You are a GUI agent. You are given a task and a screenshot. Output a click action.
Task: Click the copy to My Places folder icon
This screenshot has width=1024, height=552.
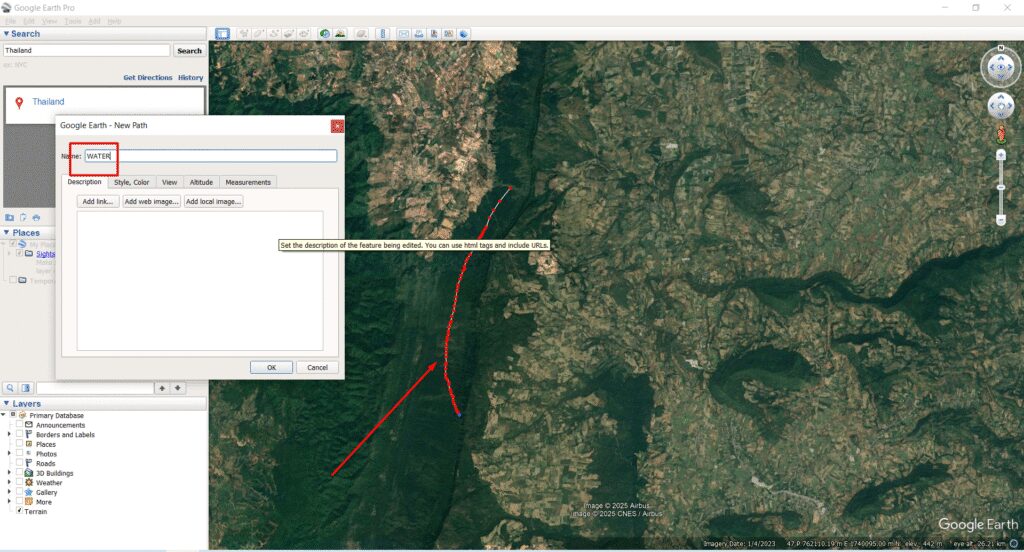[x=10, y=218]
